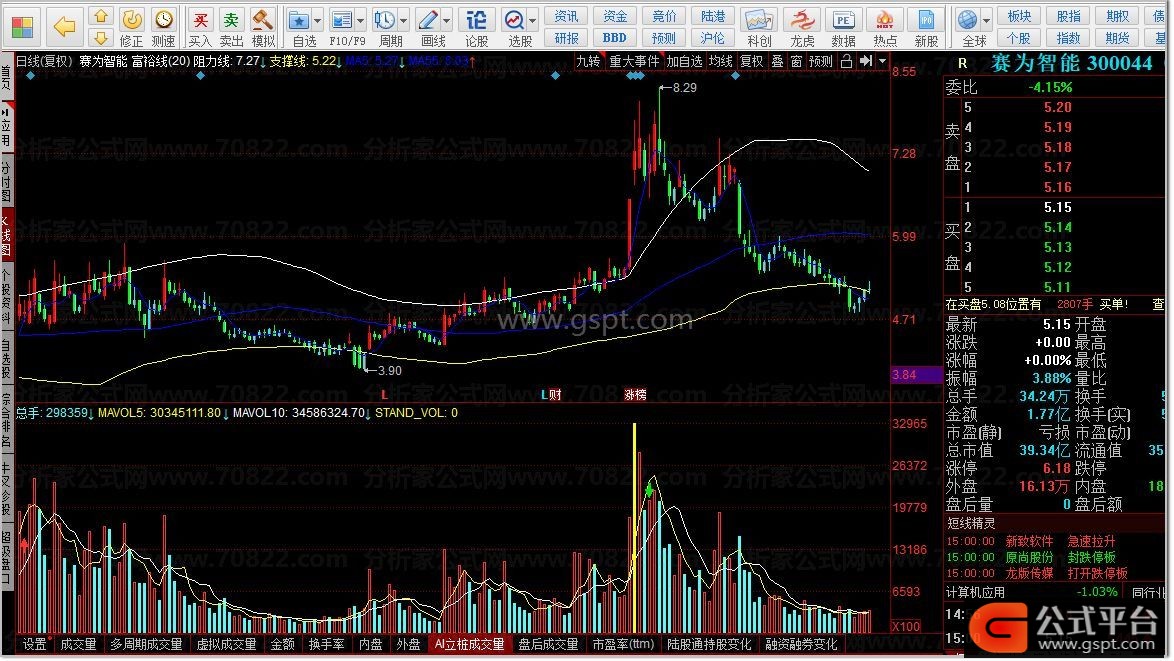Open the 热点 hot topics flame icon

(x=885, y=28)
